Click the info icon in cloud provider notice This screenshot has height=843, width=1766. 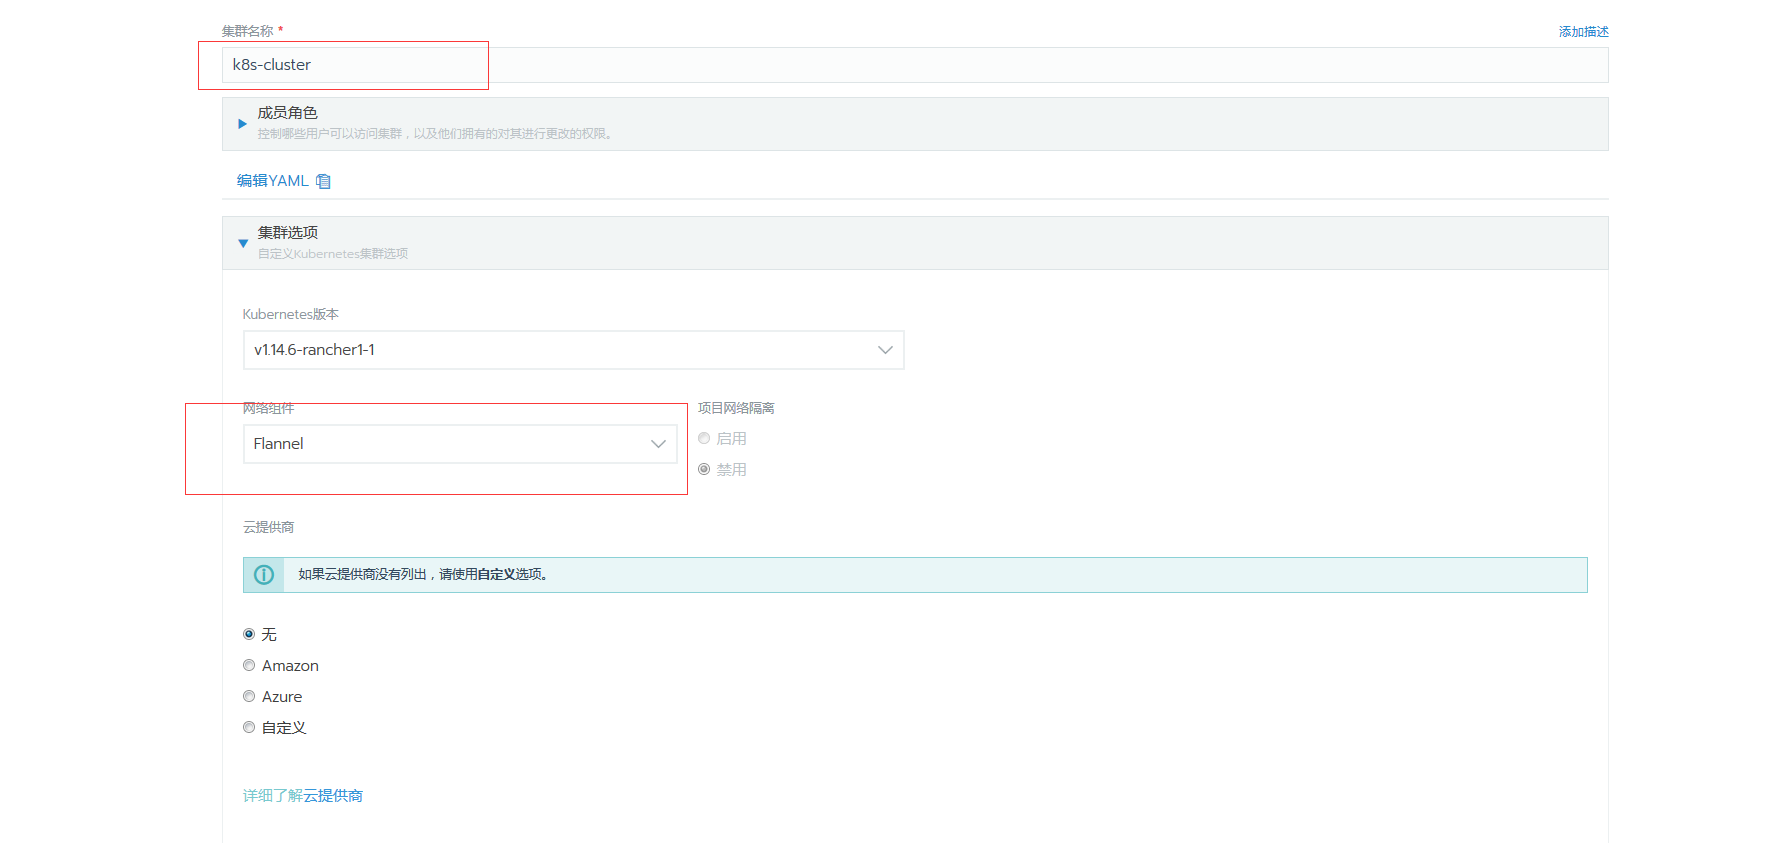[x=264, y=575]
